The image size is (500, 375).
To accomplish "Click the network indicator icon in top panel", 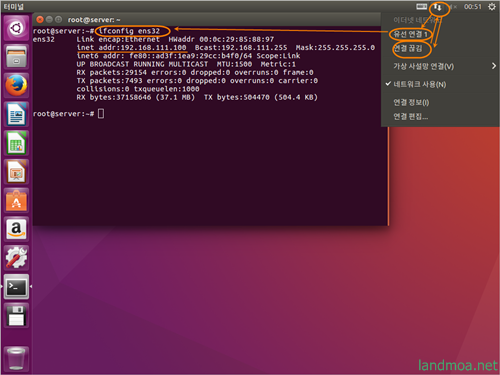I will click(x=438, y=7).
